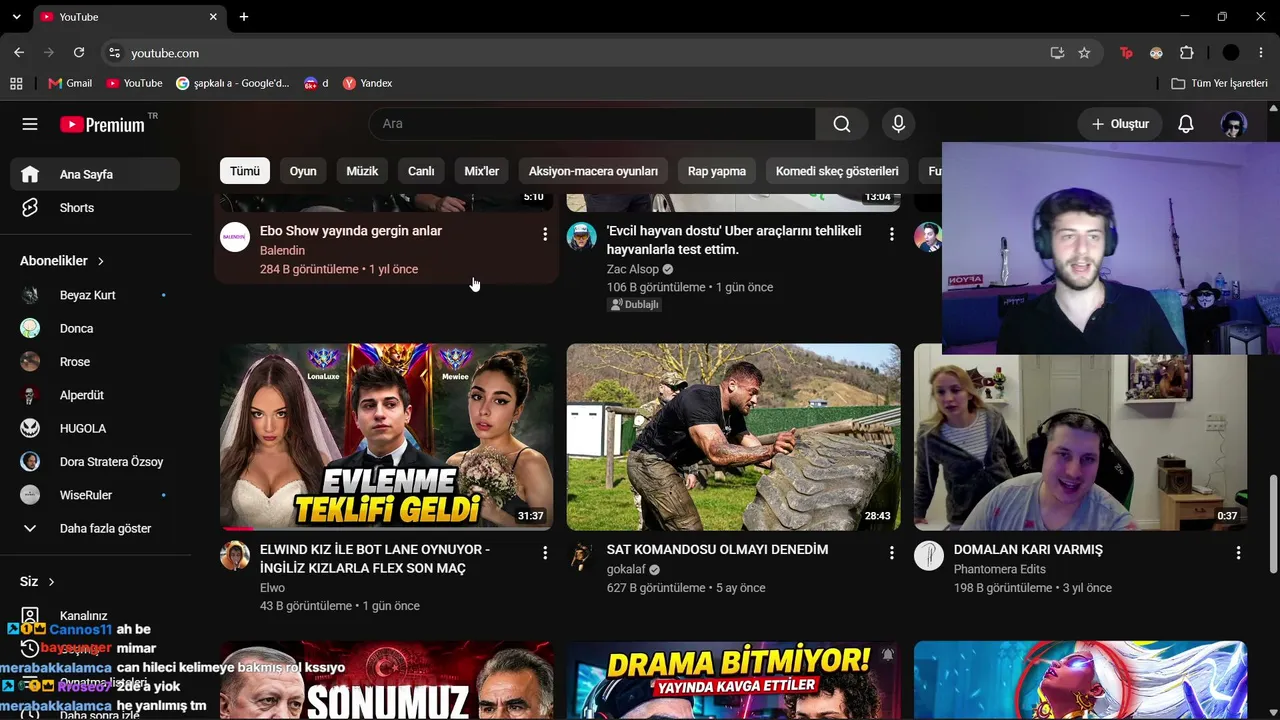Play the 0:37 DOMALAN video thumbnail
The height and width of the screenshot is (720, 1280).
coord(1080,442)
